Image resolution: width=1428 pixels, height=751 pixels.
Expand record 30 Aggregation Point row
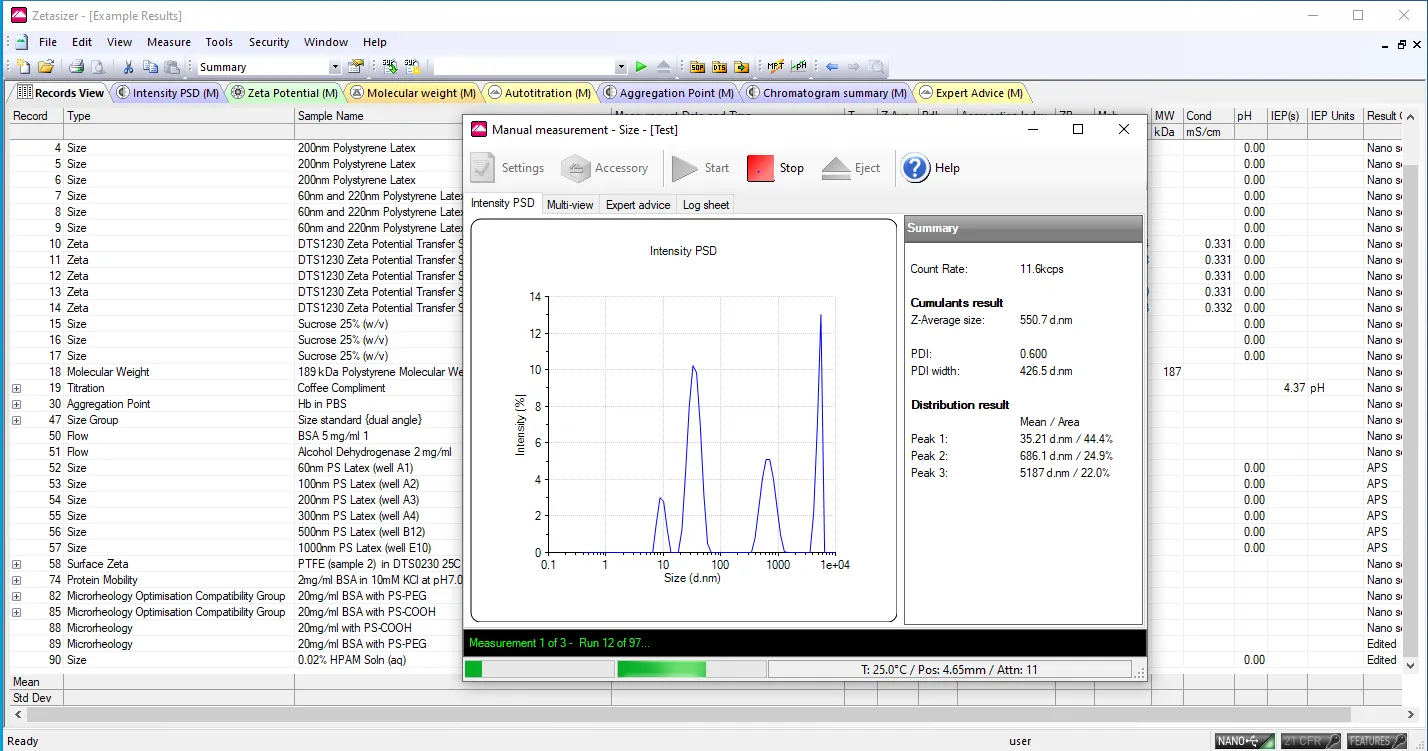[16, 404]
